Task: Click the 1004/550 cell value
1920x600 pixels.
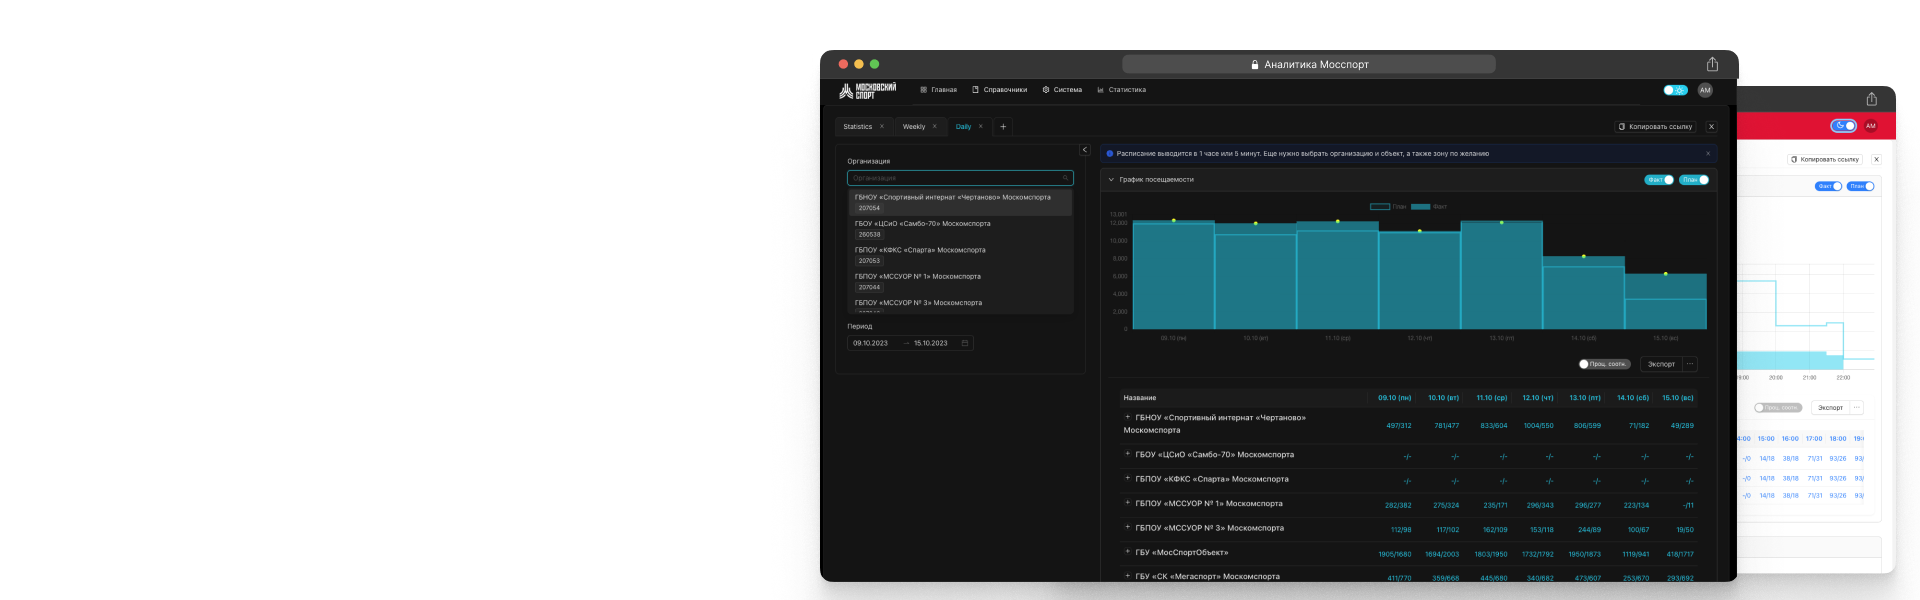Action: click(1538, 426)
